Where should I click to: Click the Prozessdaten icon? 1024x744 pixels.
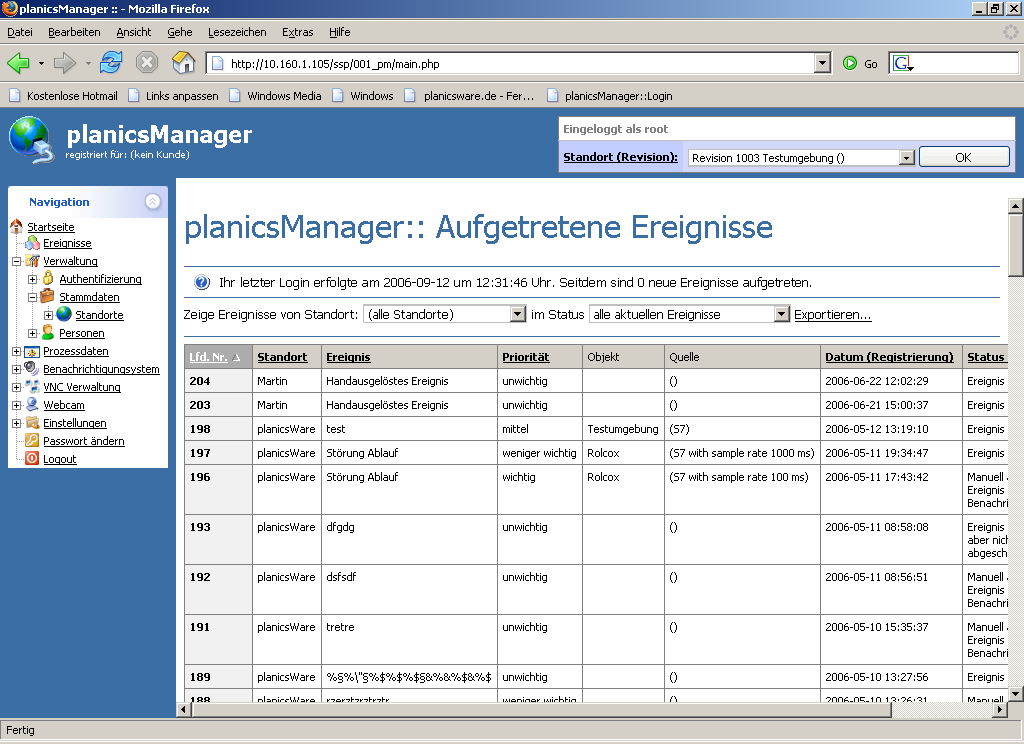tap(32, 351)
